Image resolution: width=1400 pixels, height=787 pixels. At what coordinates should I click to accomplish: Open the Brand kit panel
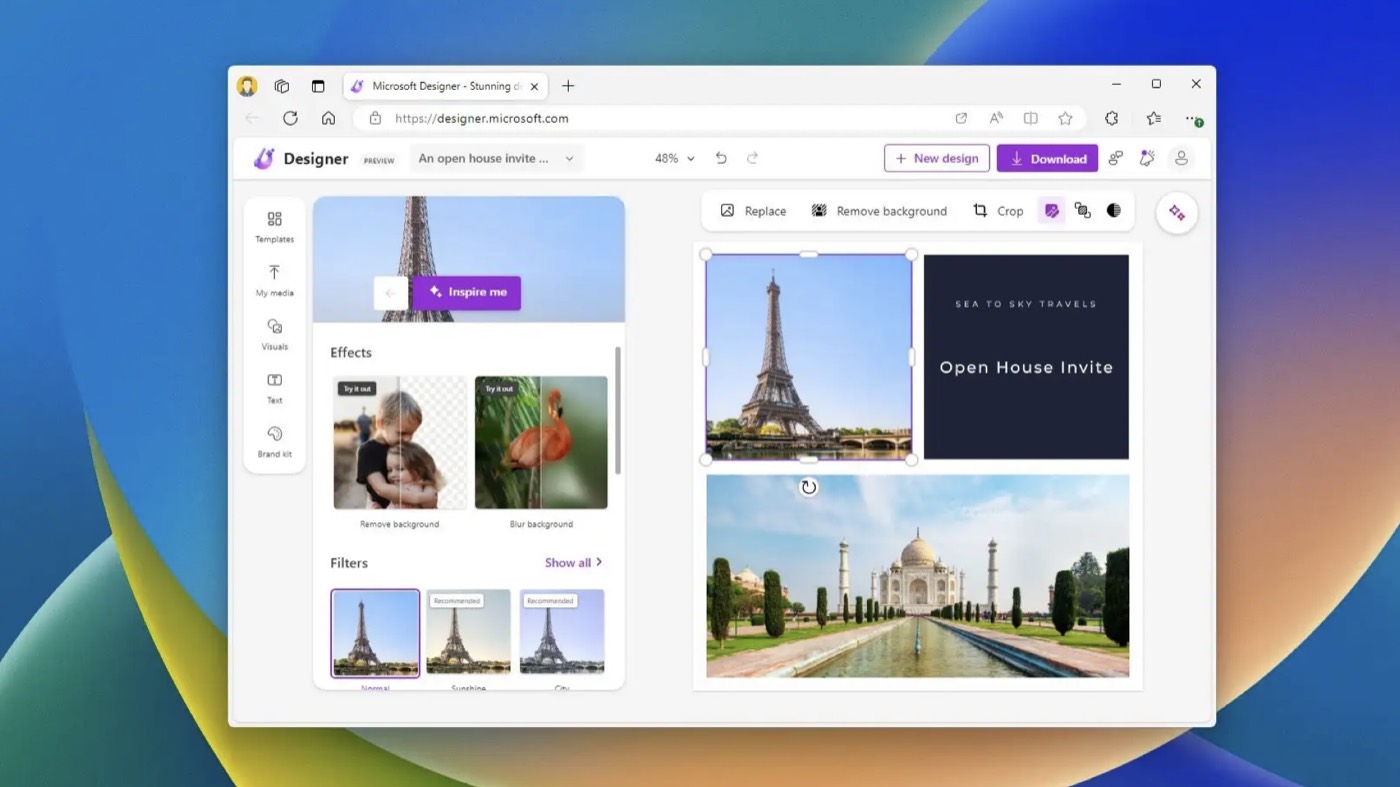pyautogui.click(x=274, y=442)
